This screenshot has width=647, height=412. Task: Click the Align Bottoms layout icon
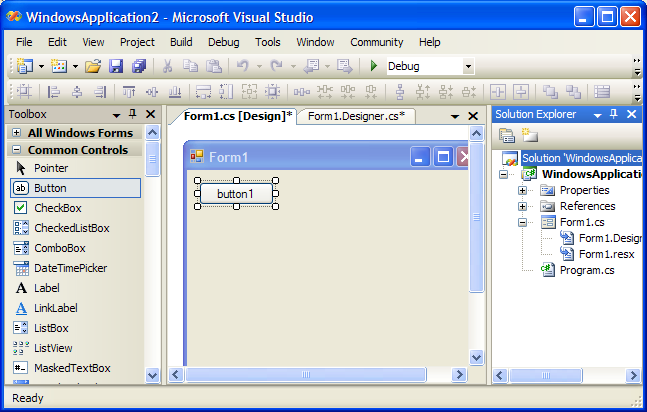pos(175,92)
